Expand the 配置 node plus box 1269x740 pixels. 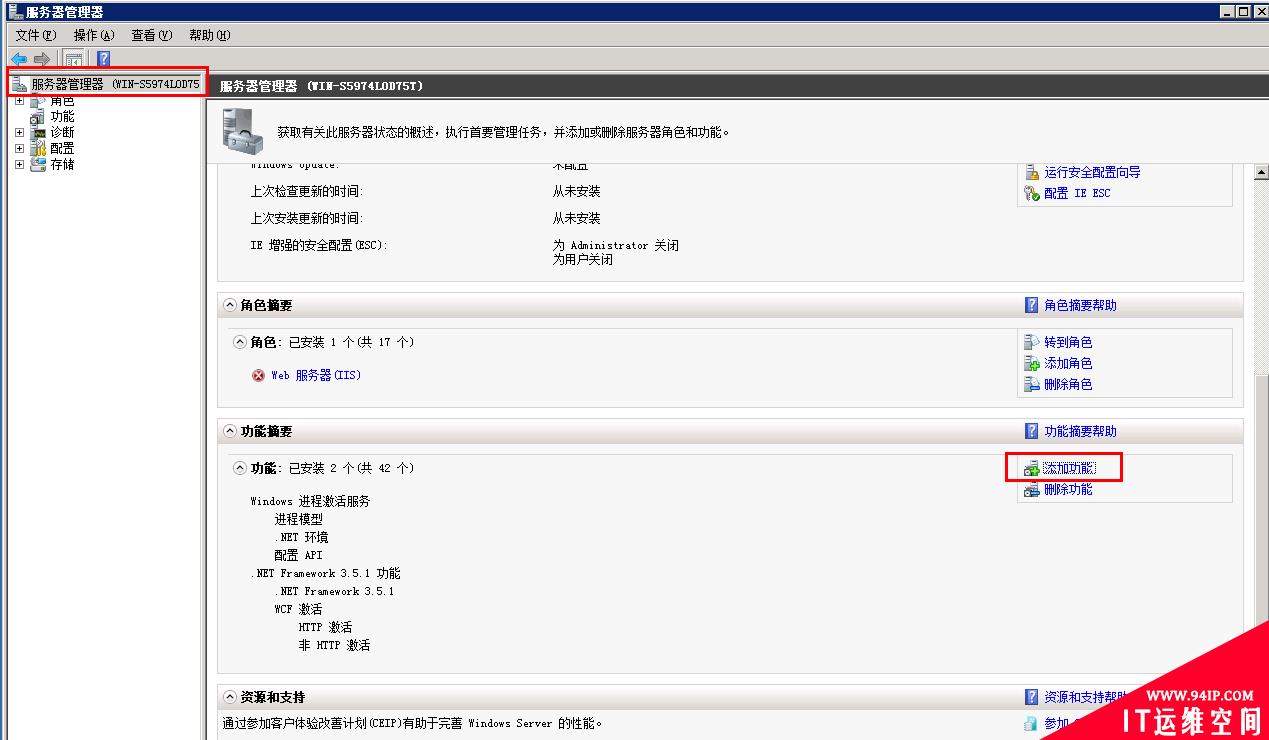coord(19,148)
